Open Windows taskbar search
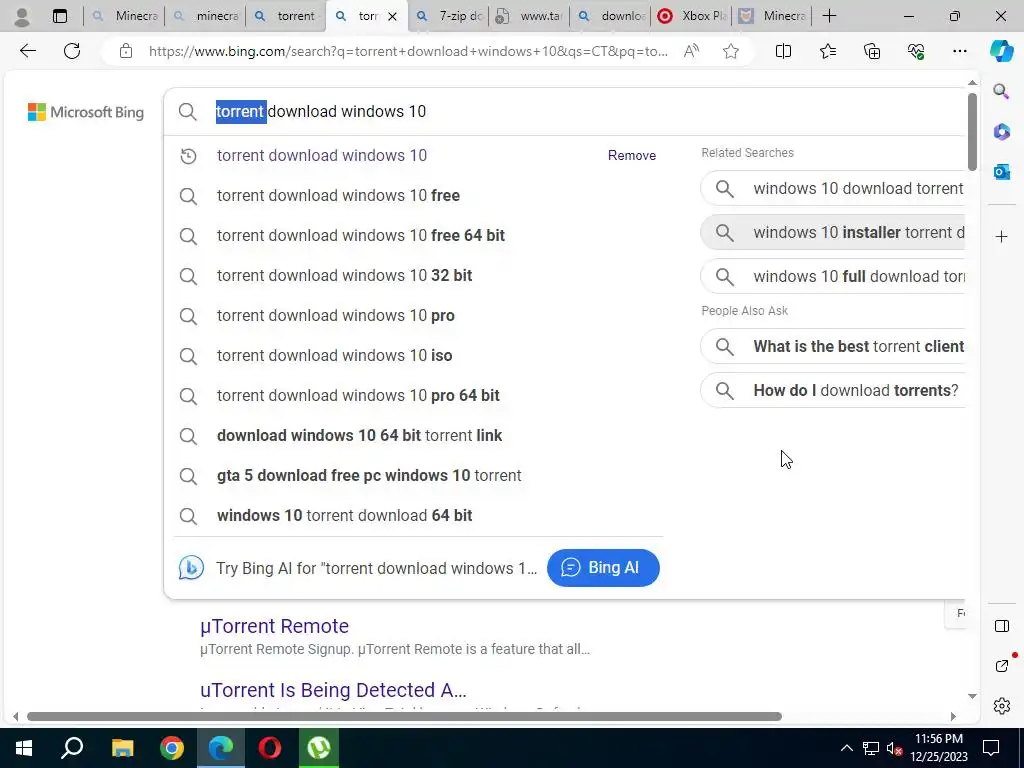 (72, 748)
